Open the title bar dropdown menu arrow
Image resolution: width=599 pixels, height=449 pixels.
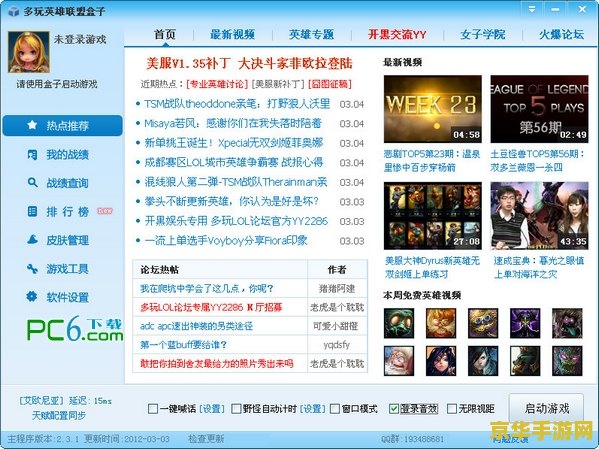[x=532, y=9]
